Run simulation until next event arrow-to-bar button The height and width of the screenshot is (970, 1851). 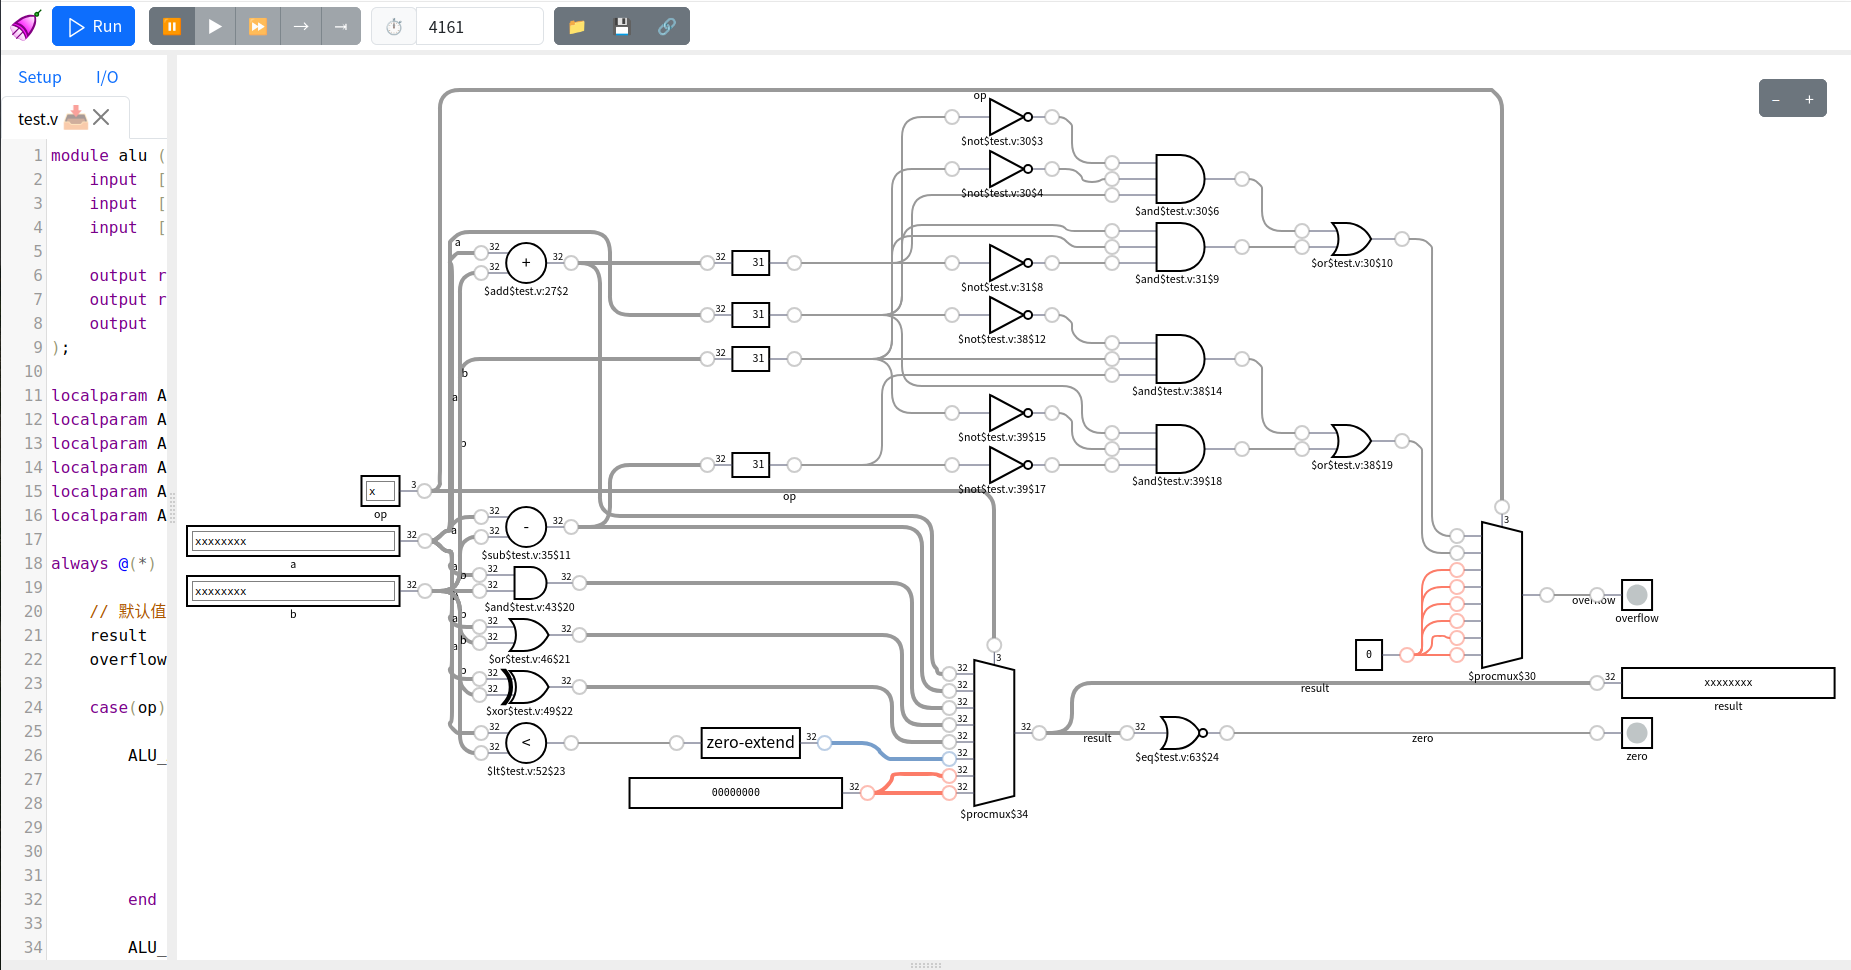(341, 27)
